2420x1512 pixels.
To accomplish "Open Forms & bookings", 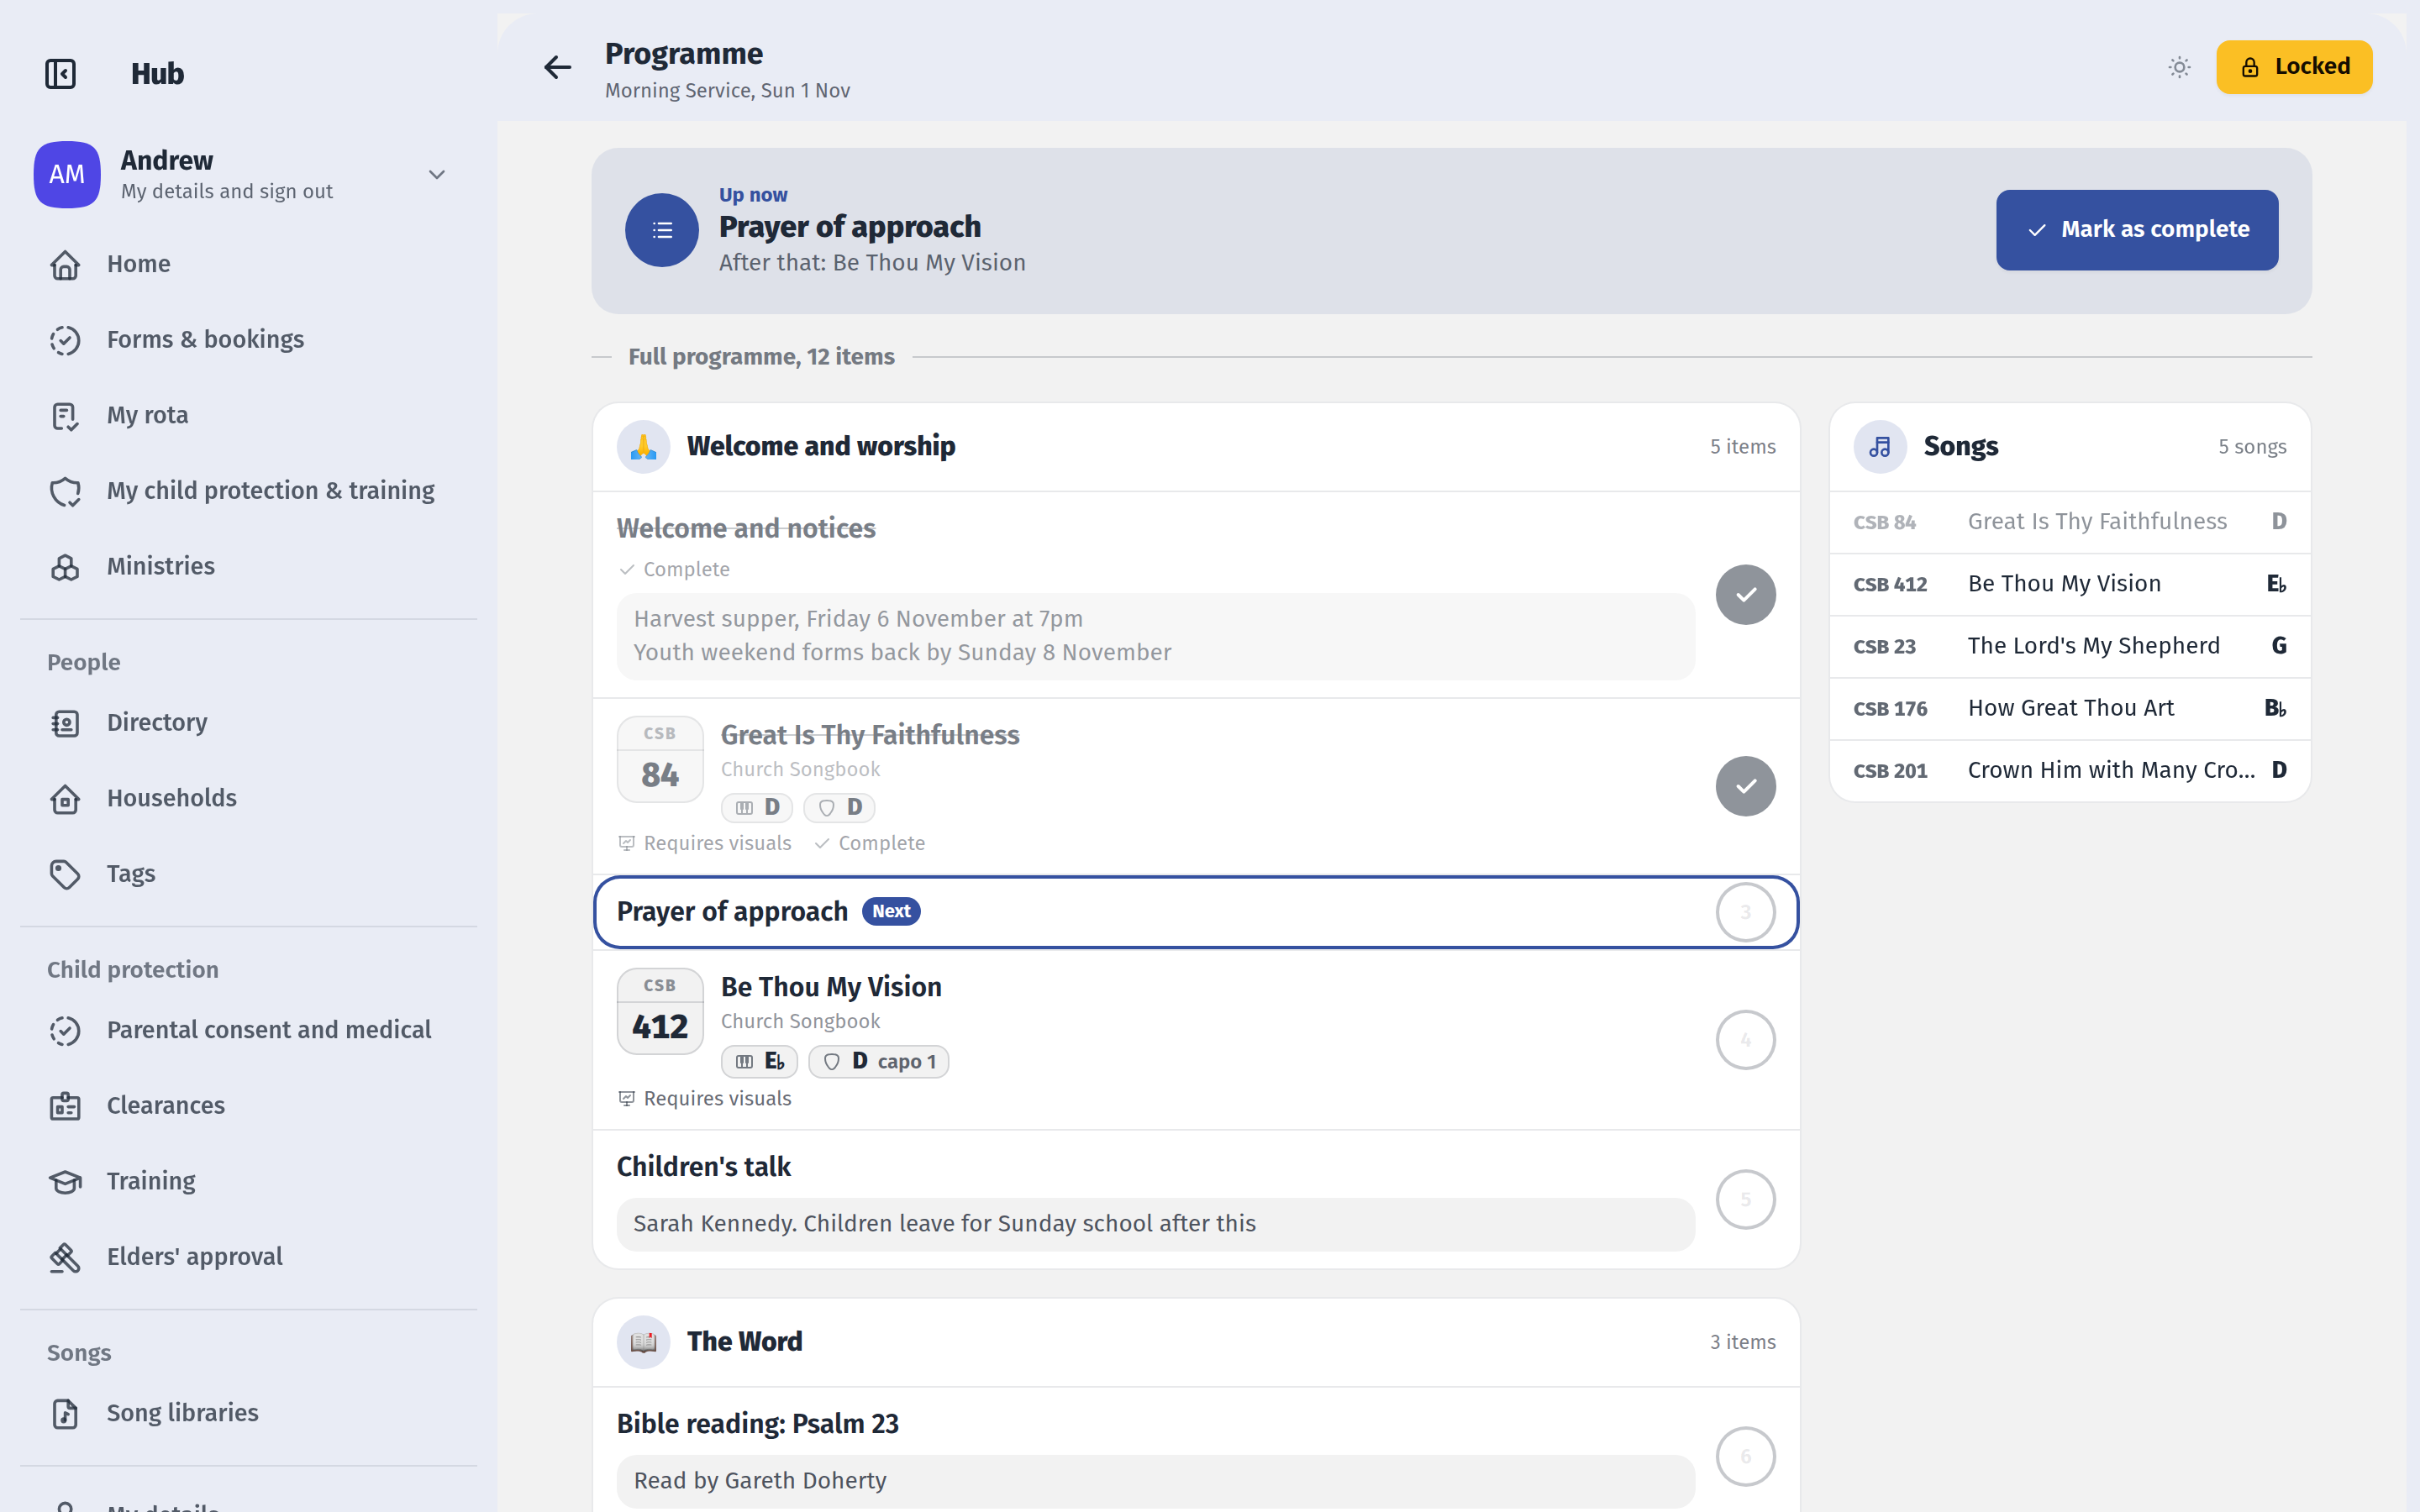I will [248, 340].
